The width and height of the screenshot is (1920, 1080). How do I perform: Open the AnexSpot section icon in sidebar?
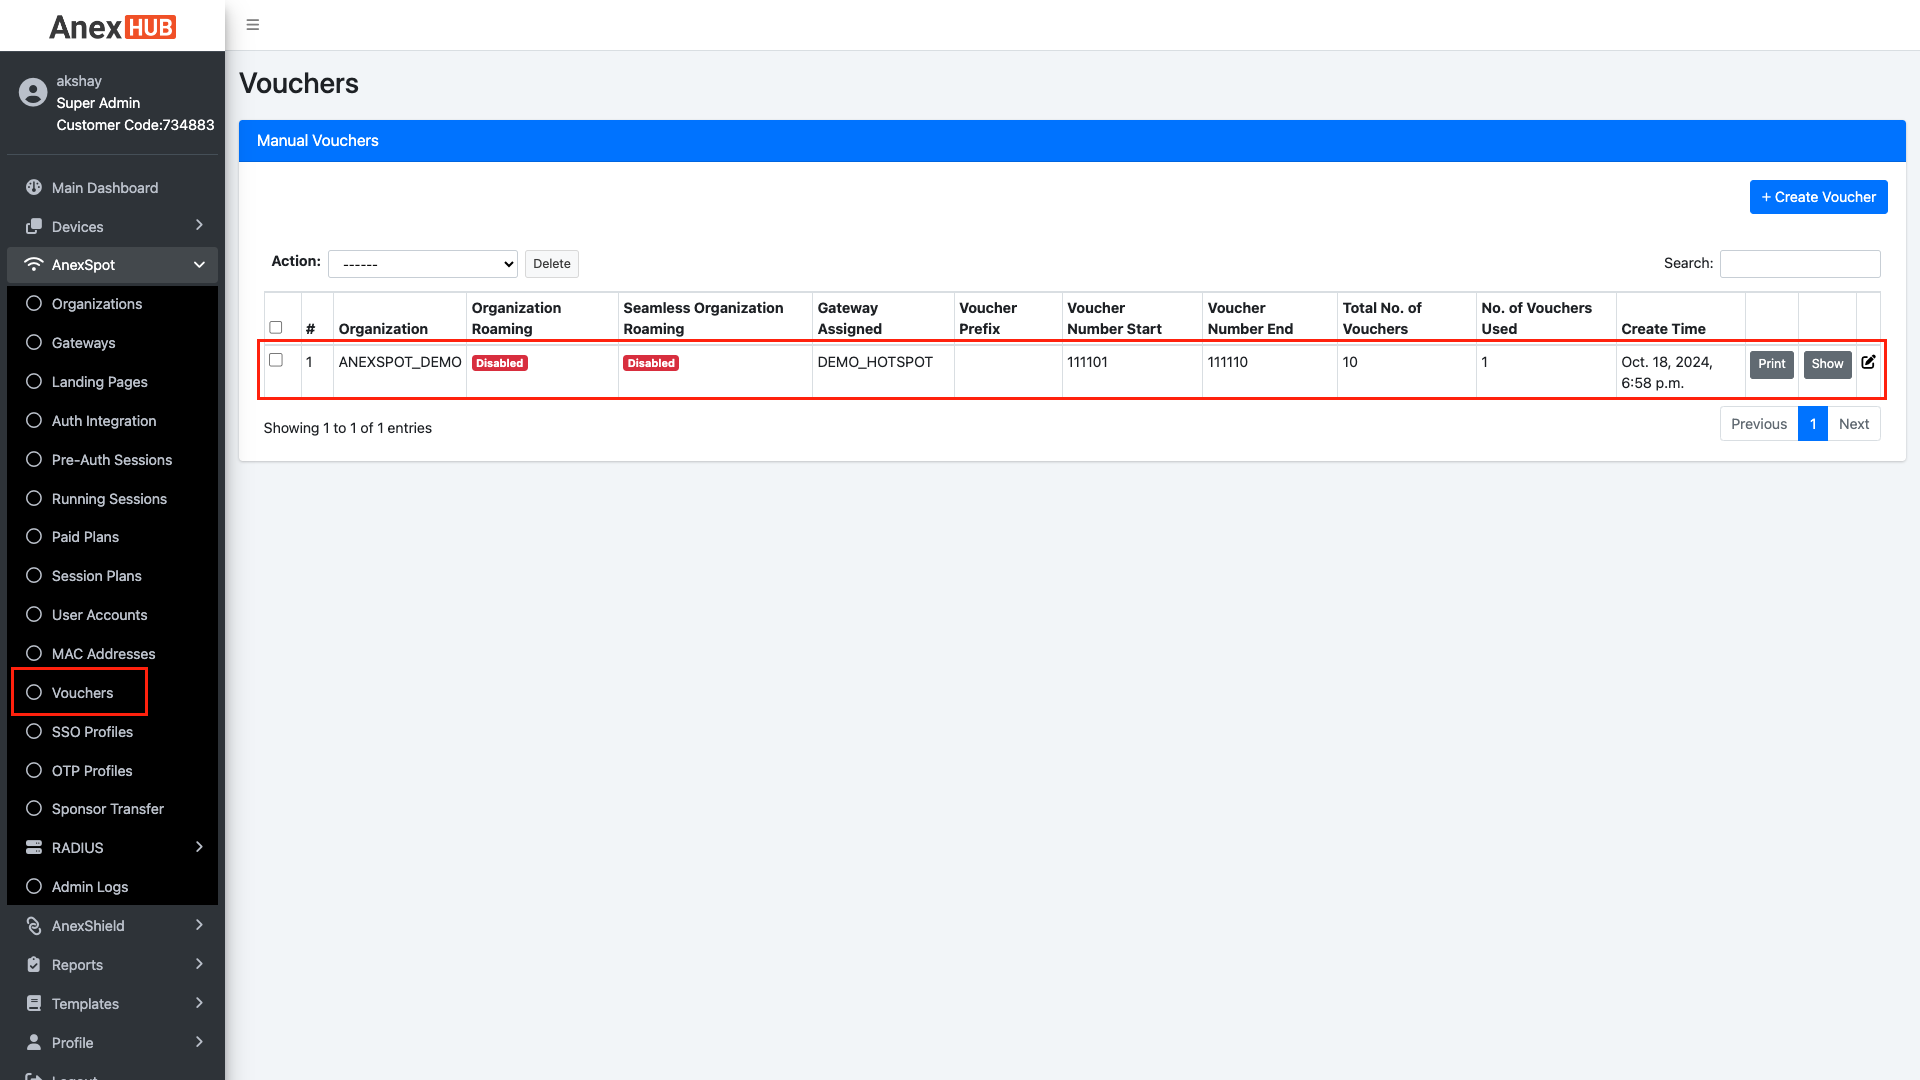coord(33,265)
